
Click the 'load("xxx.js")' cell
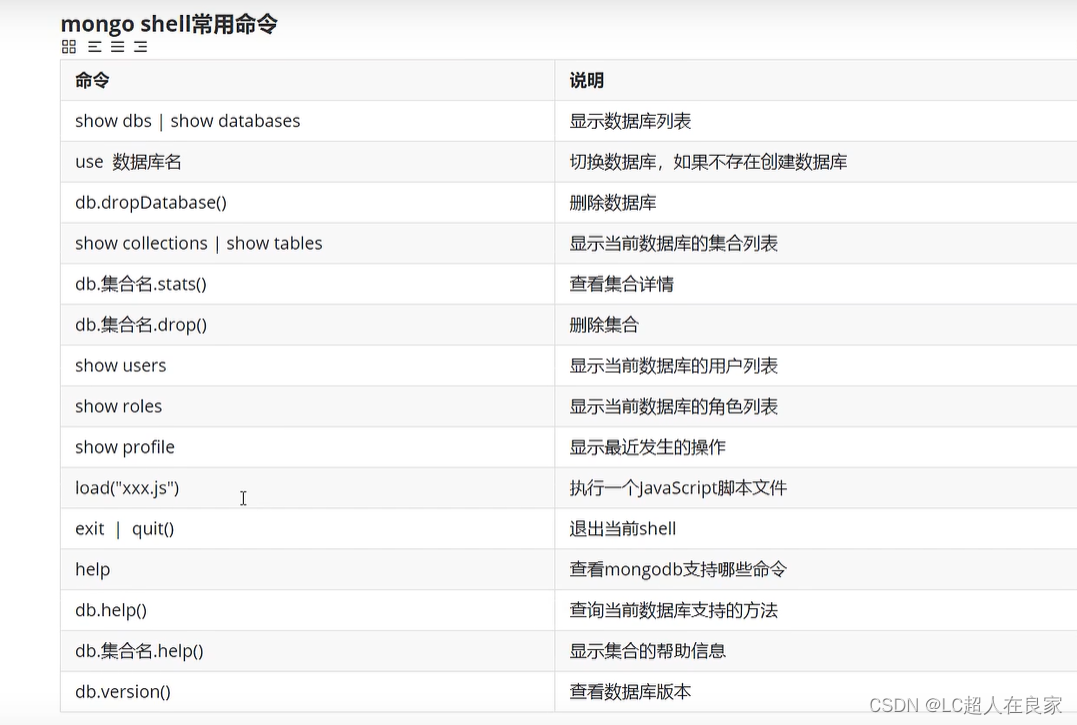[308, 488]
